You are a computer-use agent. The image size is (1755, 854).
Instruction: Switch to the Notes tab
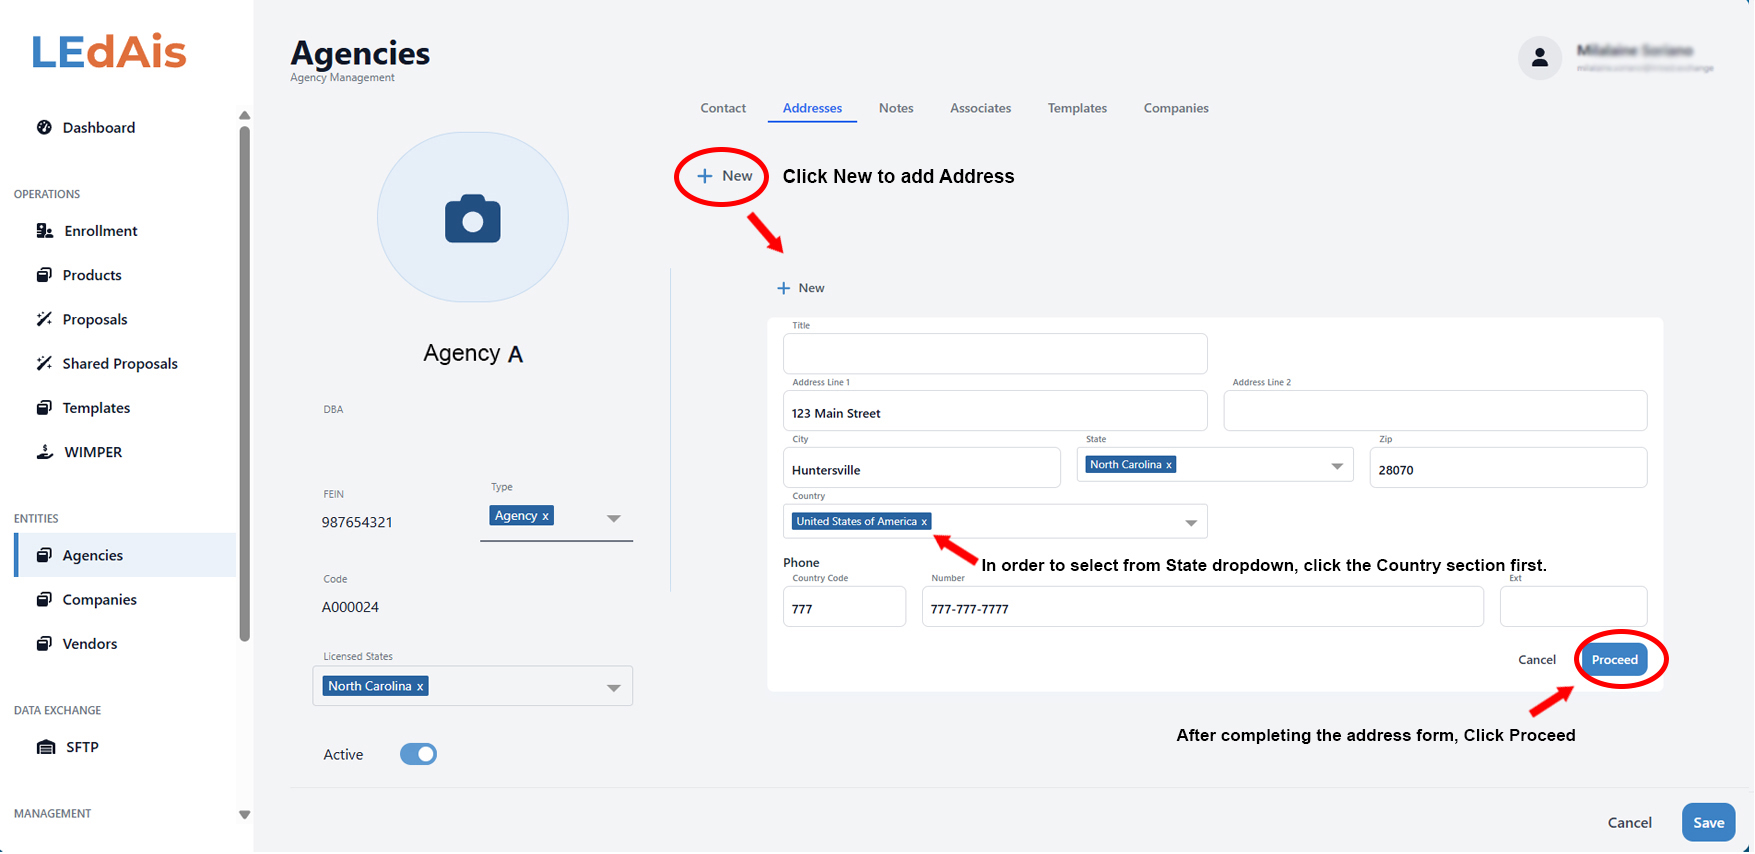tap(896, 108)
